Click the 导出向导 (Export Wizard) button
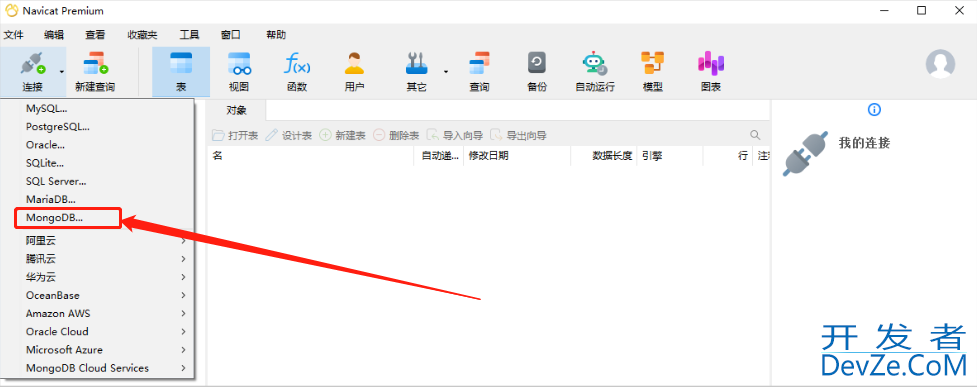This screenshot has width=977, height=387. pyautogui.click(x=518, y=135)
